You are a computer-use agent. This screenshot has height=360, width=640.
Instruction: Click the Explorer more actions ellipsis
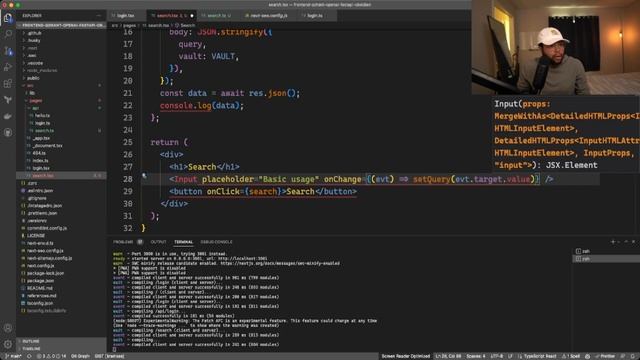(99, 16)
